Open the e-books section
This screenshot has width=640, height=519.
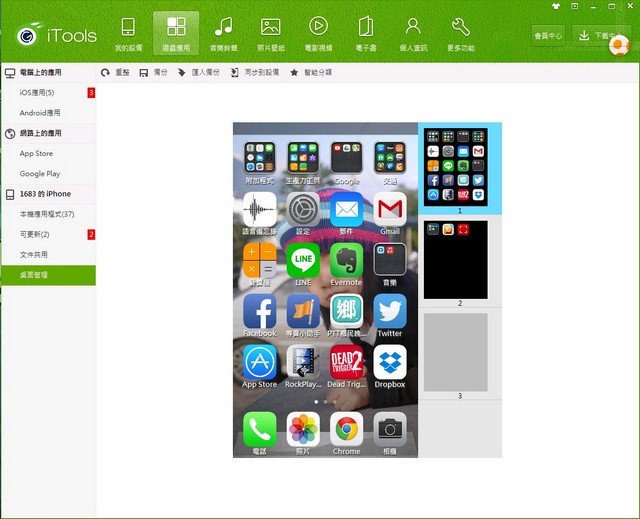pyautogui.click(x=365, y=33)
